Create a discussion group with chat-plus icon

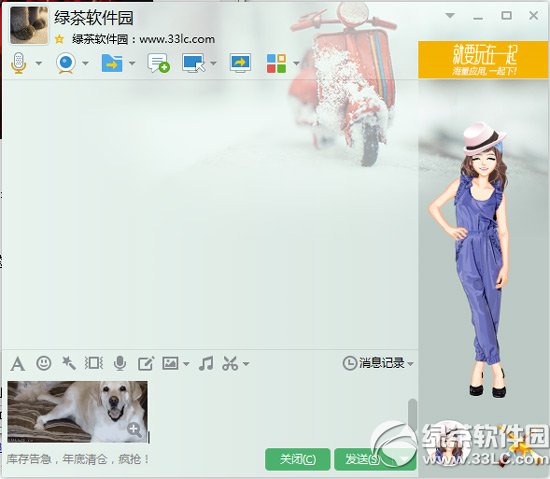(x=159, y=63)
